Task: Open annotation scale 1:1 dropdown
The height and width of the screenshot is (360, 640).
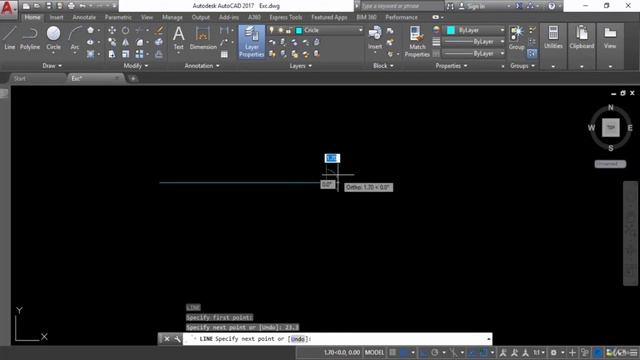Action: pos(539,352)
